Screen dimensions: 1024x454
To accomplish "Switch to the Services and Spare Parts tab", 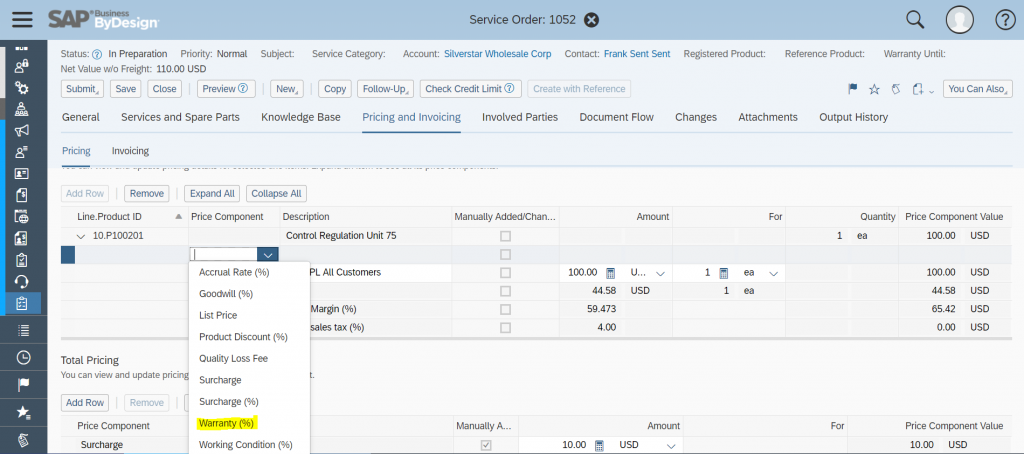I will pyautogui.click(x=180, y=118).
